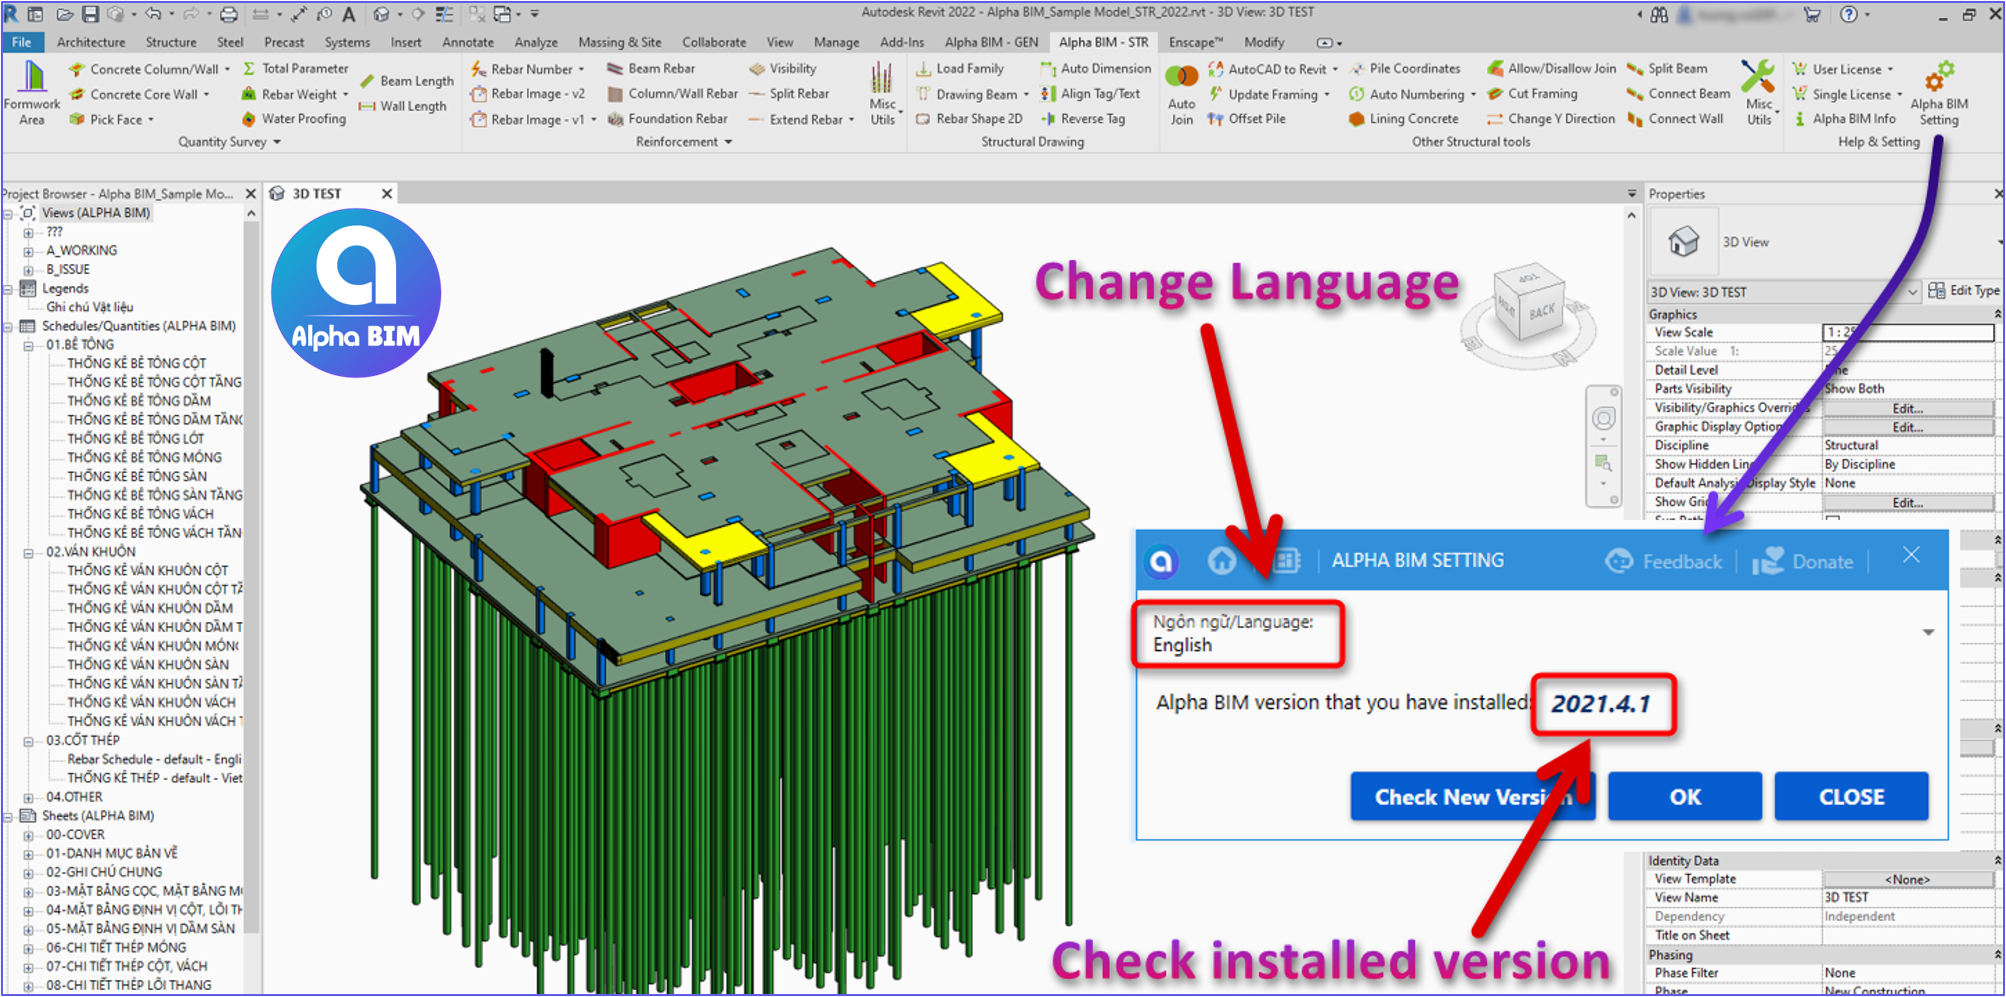
Task: Select the Rebar Shape 2D tool
Action: tap(969, 119)
